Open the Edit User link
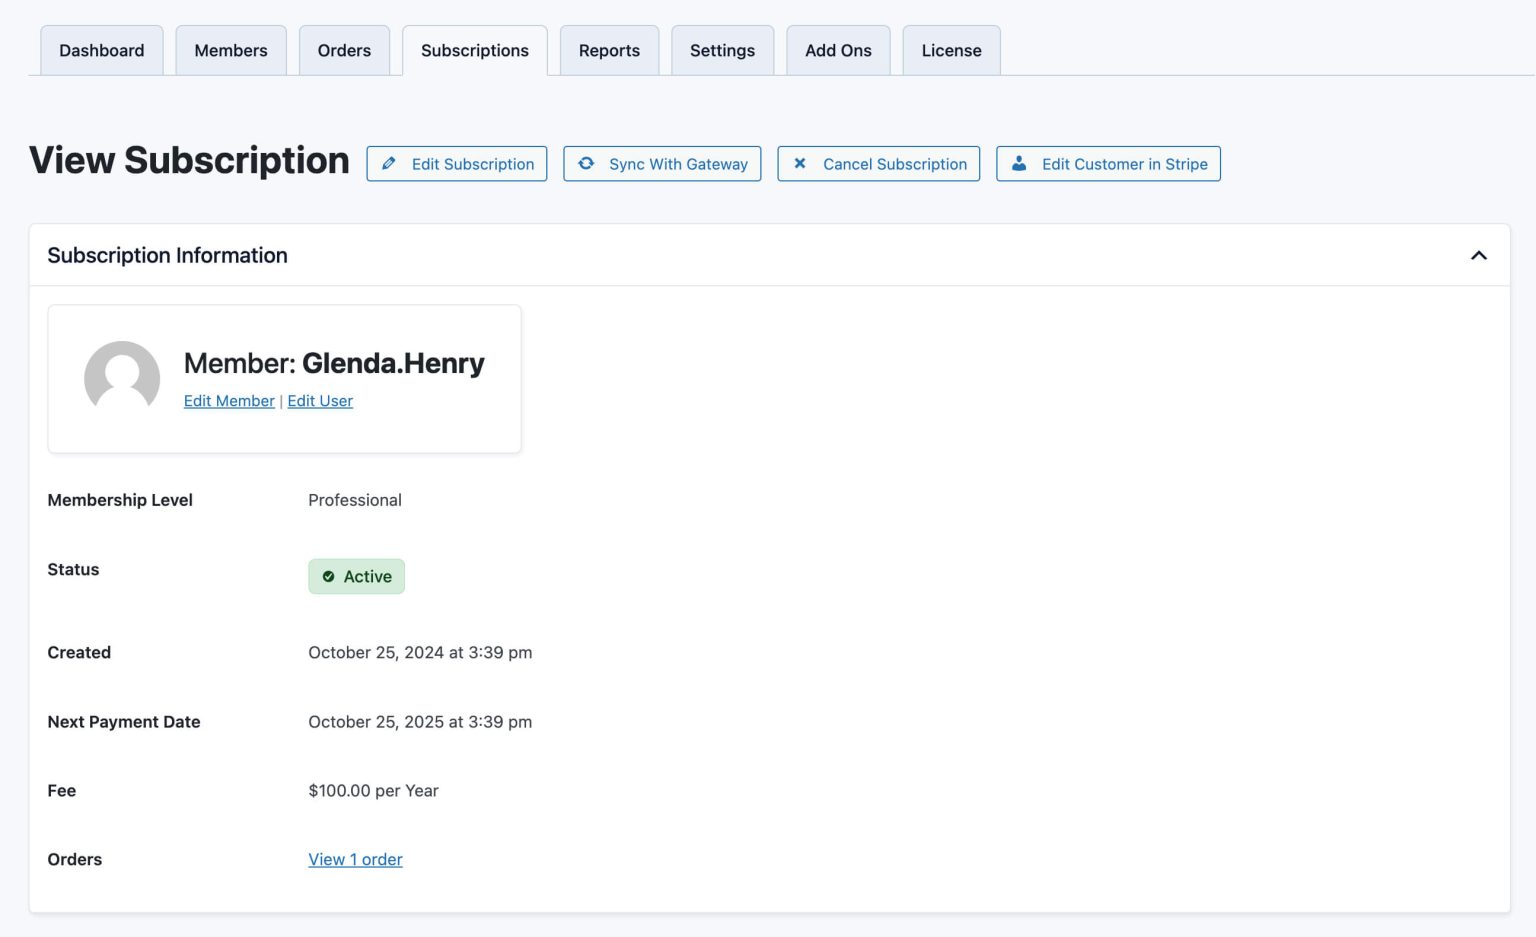The image size is (1536, 937). click(x=320, y=400)
